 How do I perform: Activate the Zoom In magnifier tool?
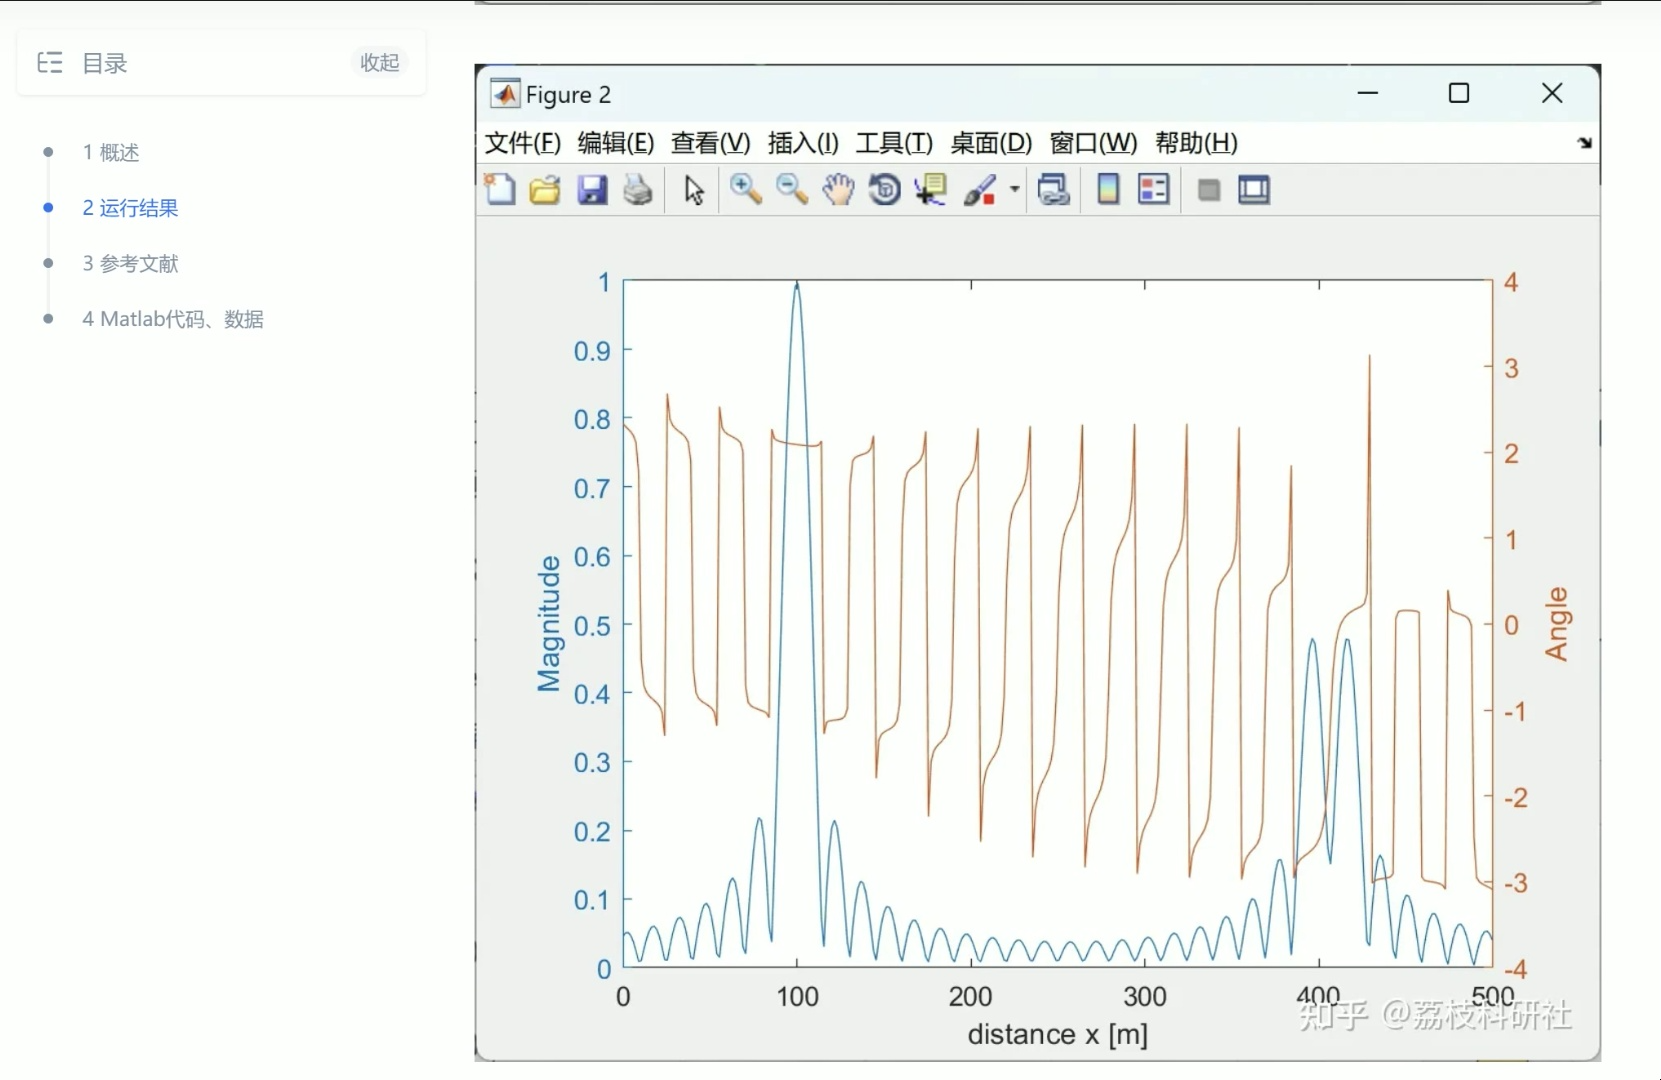pyautogui.click(x=745, y=189)
